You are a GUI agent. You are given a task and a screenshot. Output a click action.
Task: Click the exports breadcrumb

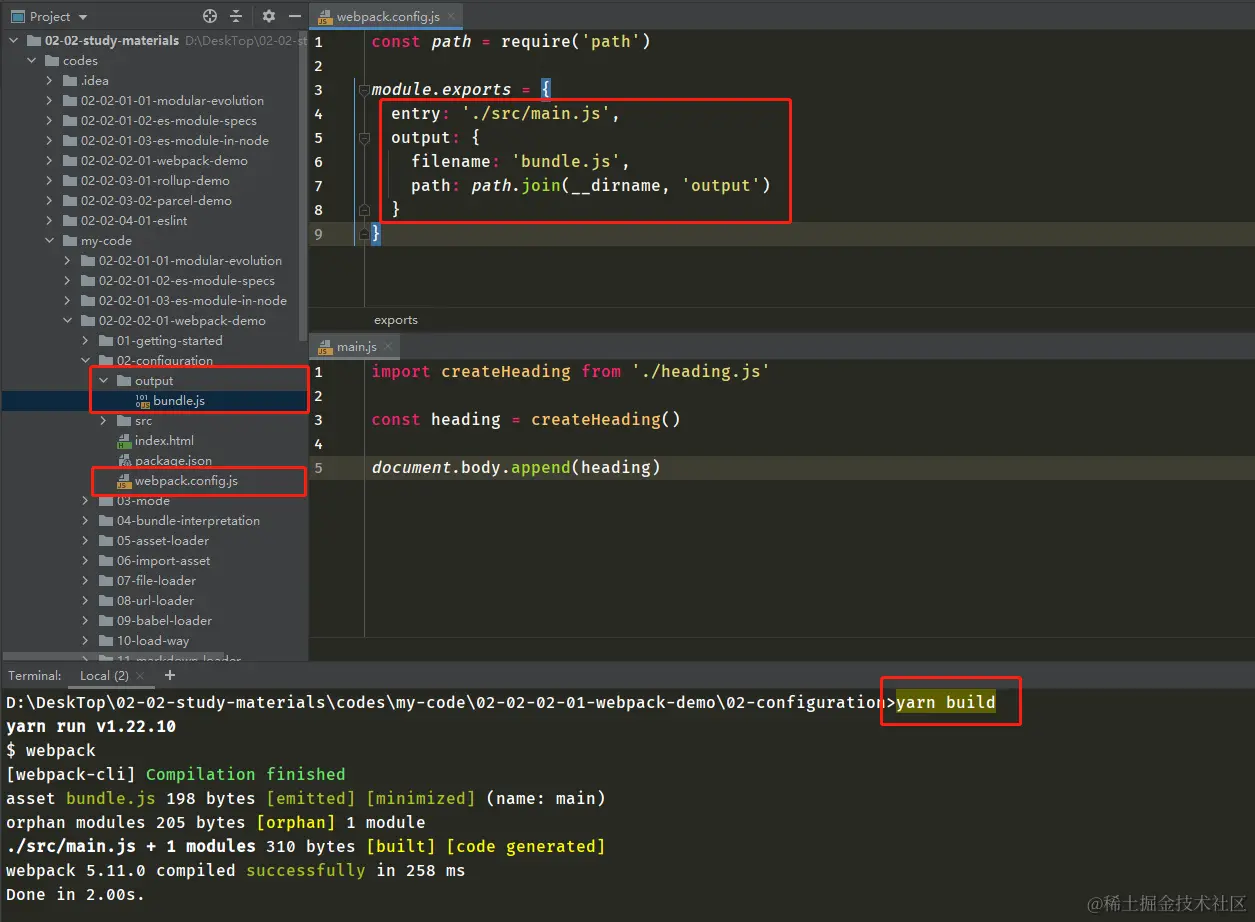[396, 320]
